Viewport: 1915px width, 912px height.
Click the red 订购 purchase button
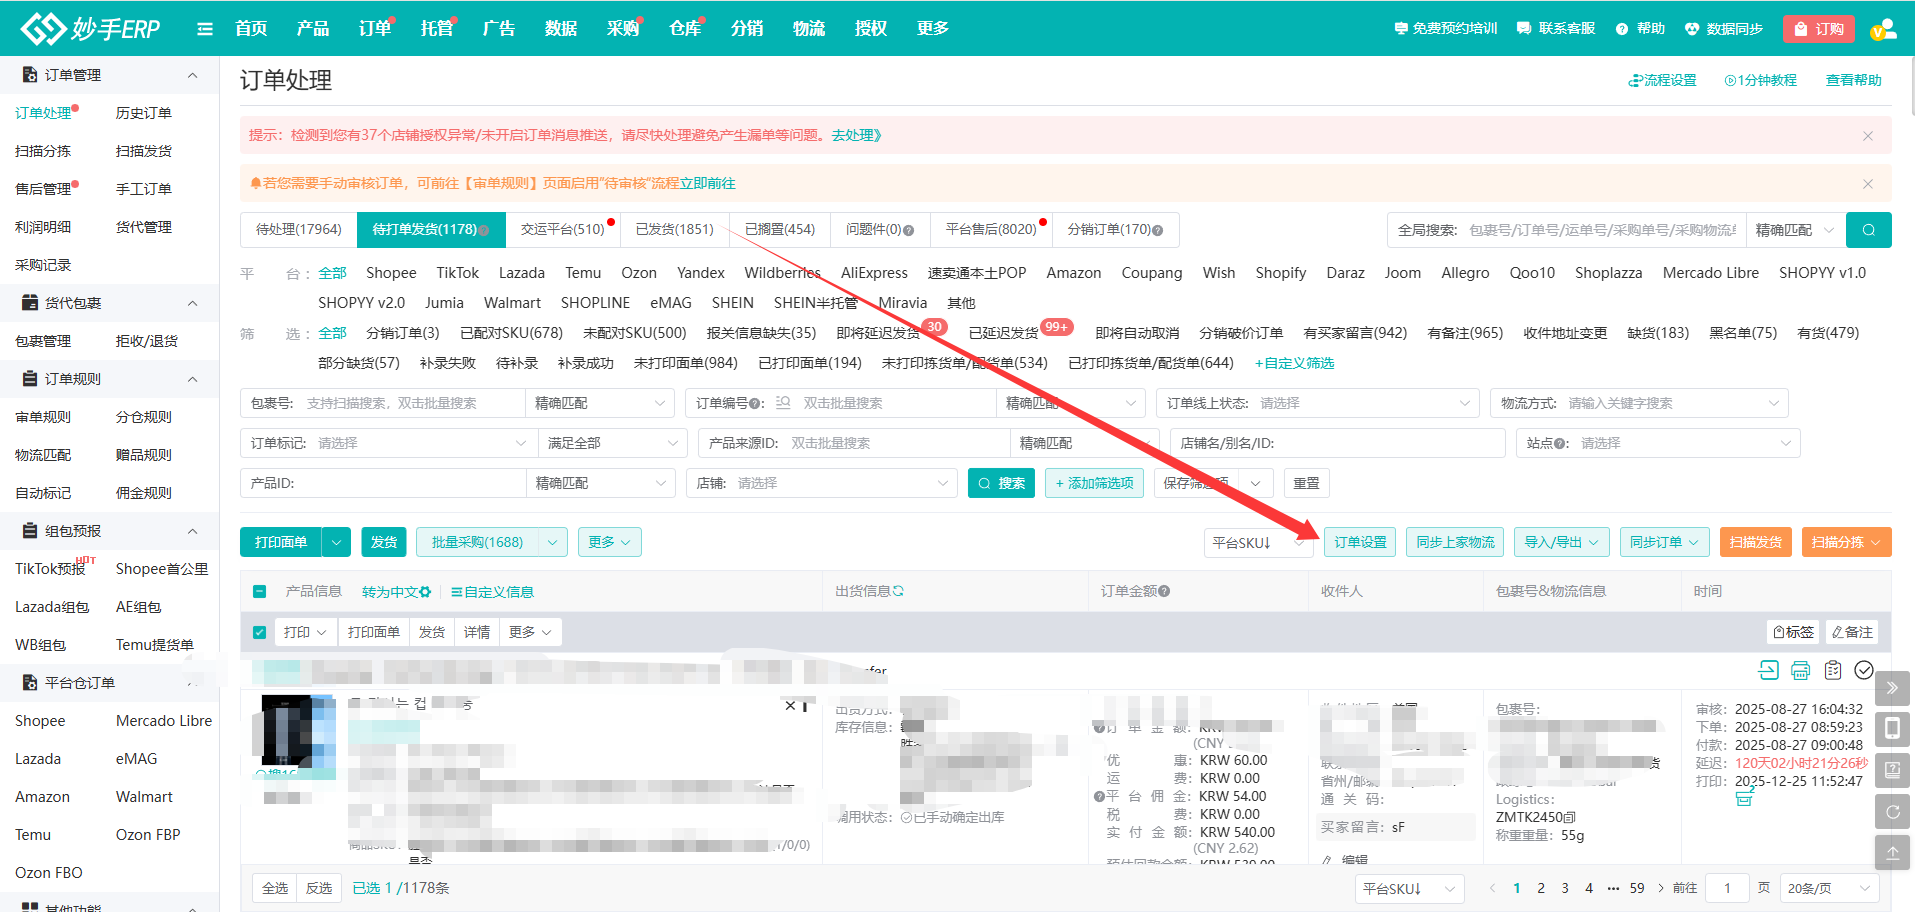[1819, 29]
